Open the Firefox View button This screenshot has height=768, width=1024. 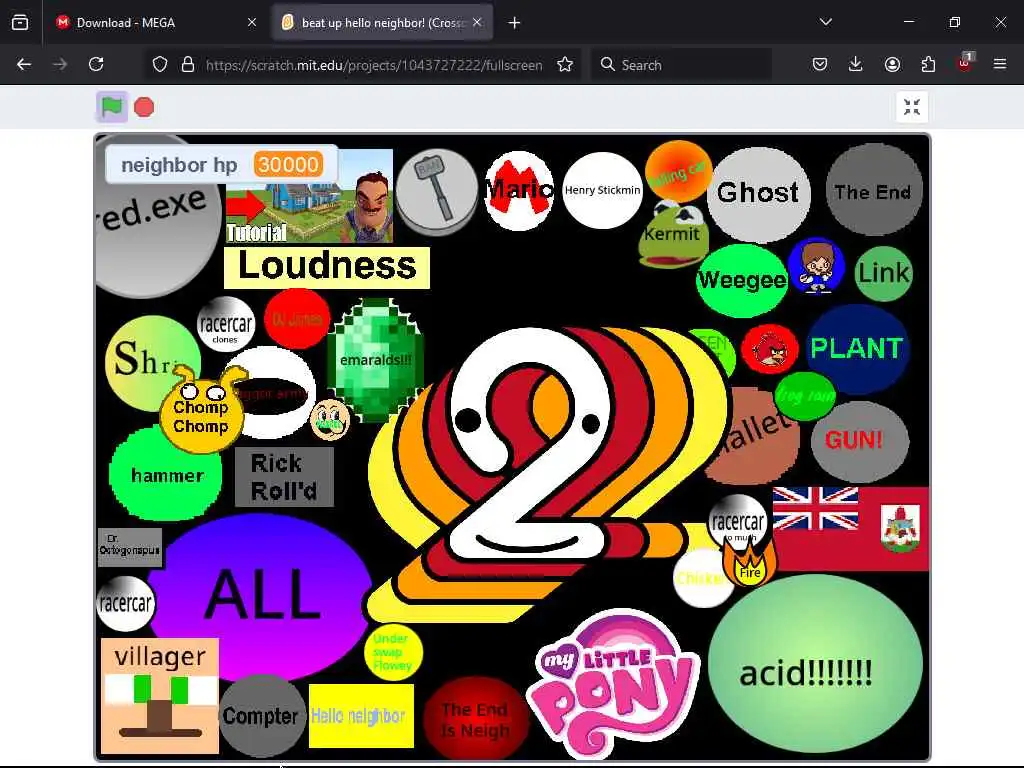(x=20, y=23)
